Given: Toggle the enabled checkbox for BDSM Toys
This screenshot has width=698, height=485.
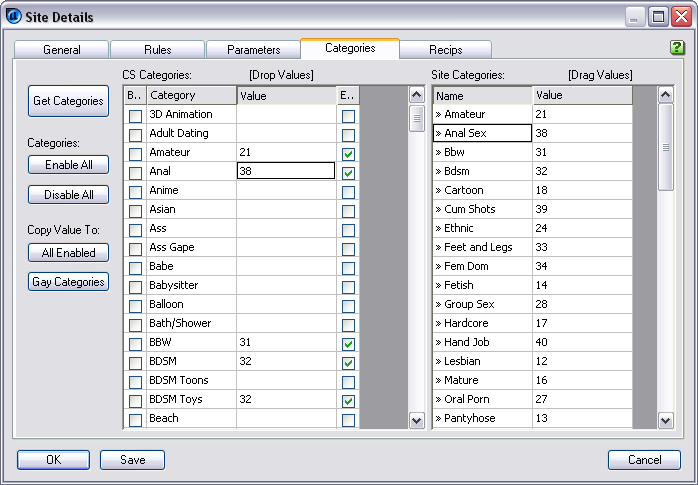Looking at the screenshot, I should (348, 401).
